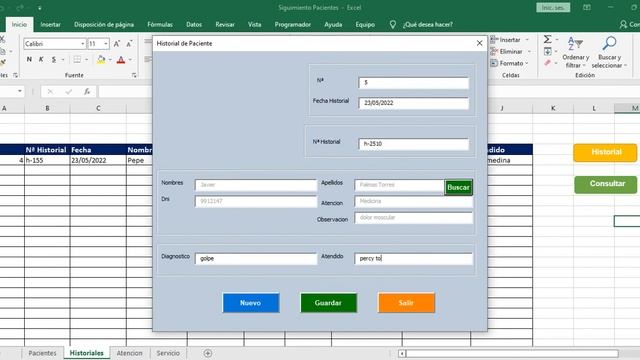640x360 pixels.
Task: Click the Salir button
Action: 406,303
